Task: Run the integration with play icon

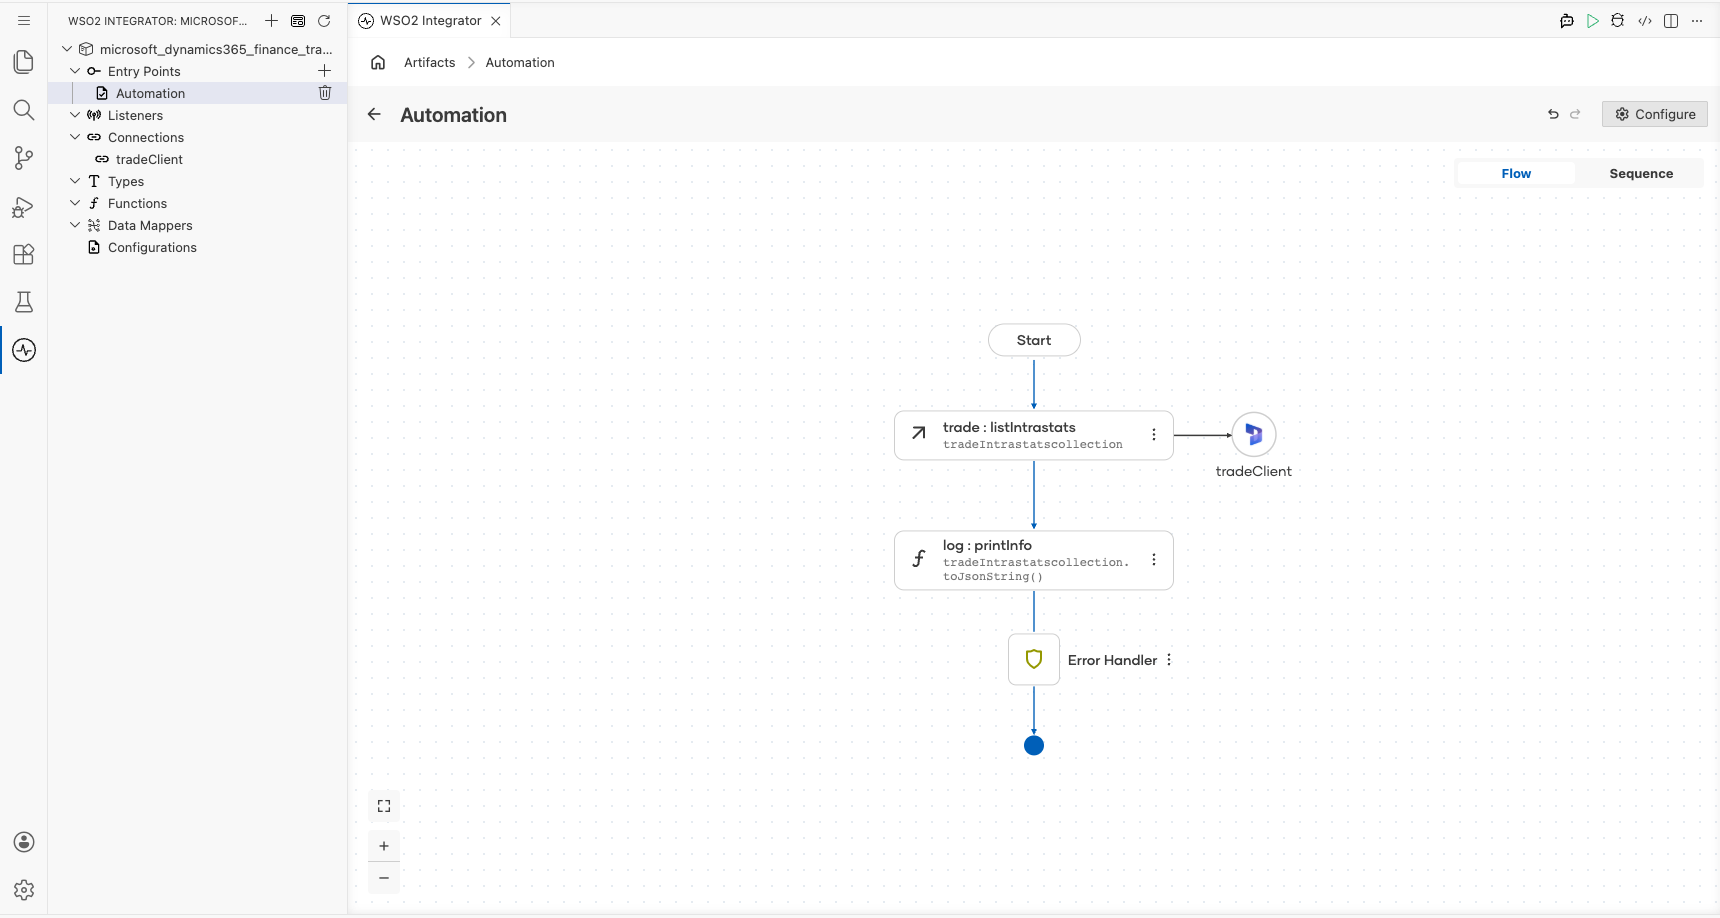Action: tap(1593, 21)
